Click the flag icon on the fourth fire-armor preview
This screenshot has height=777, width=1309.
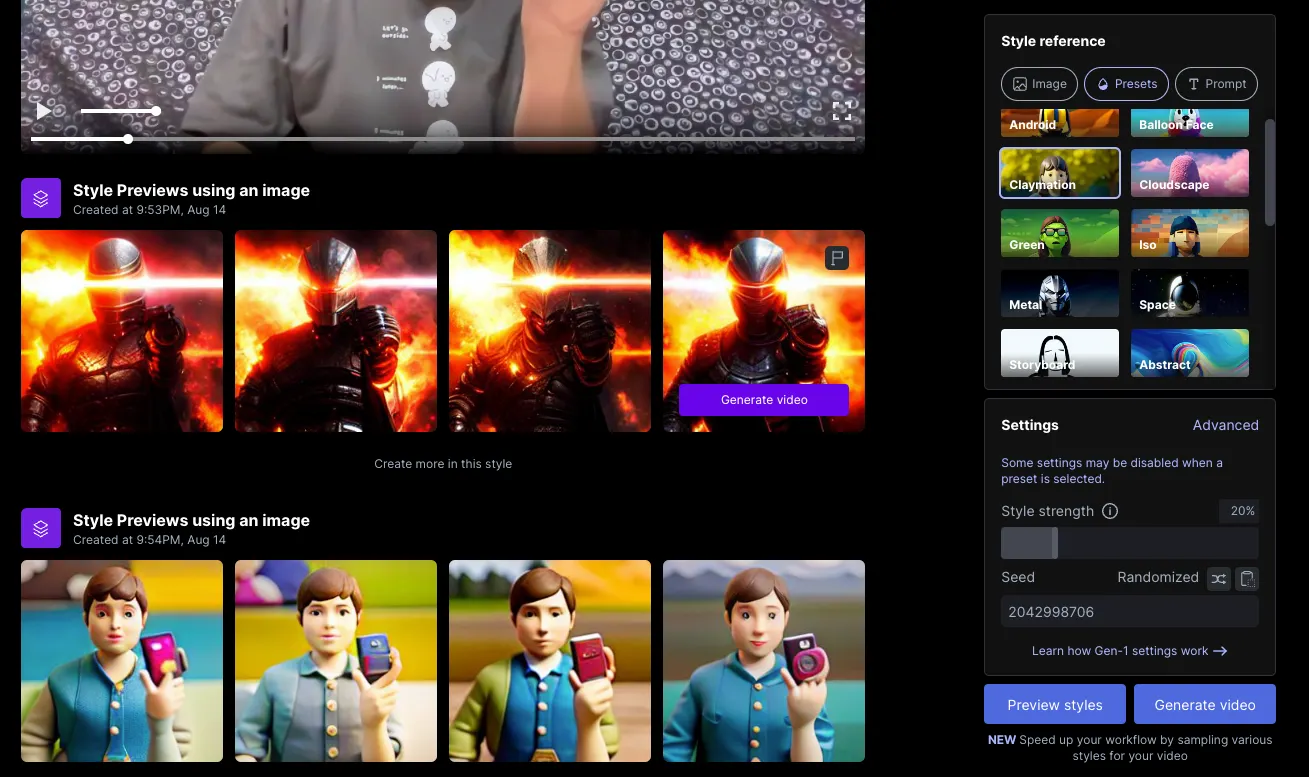pos(838,259)
